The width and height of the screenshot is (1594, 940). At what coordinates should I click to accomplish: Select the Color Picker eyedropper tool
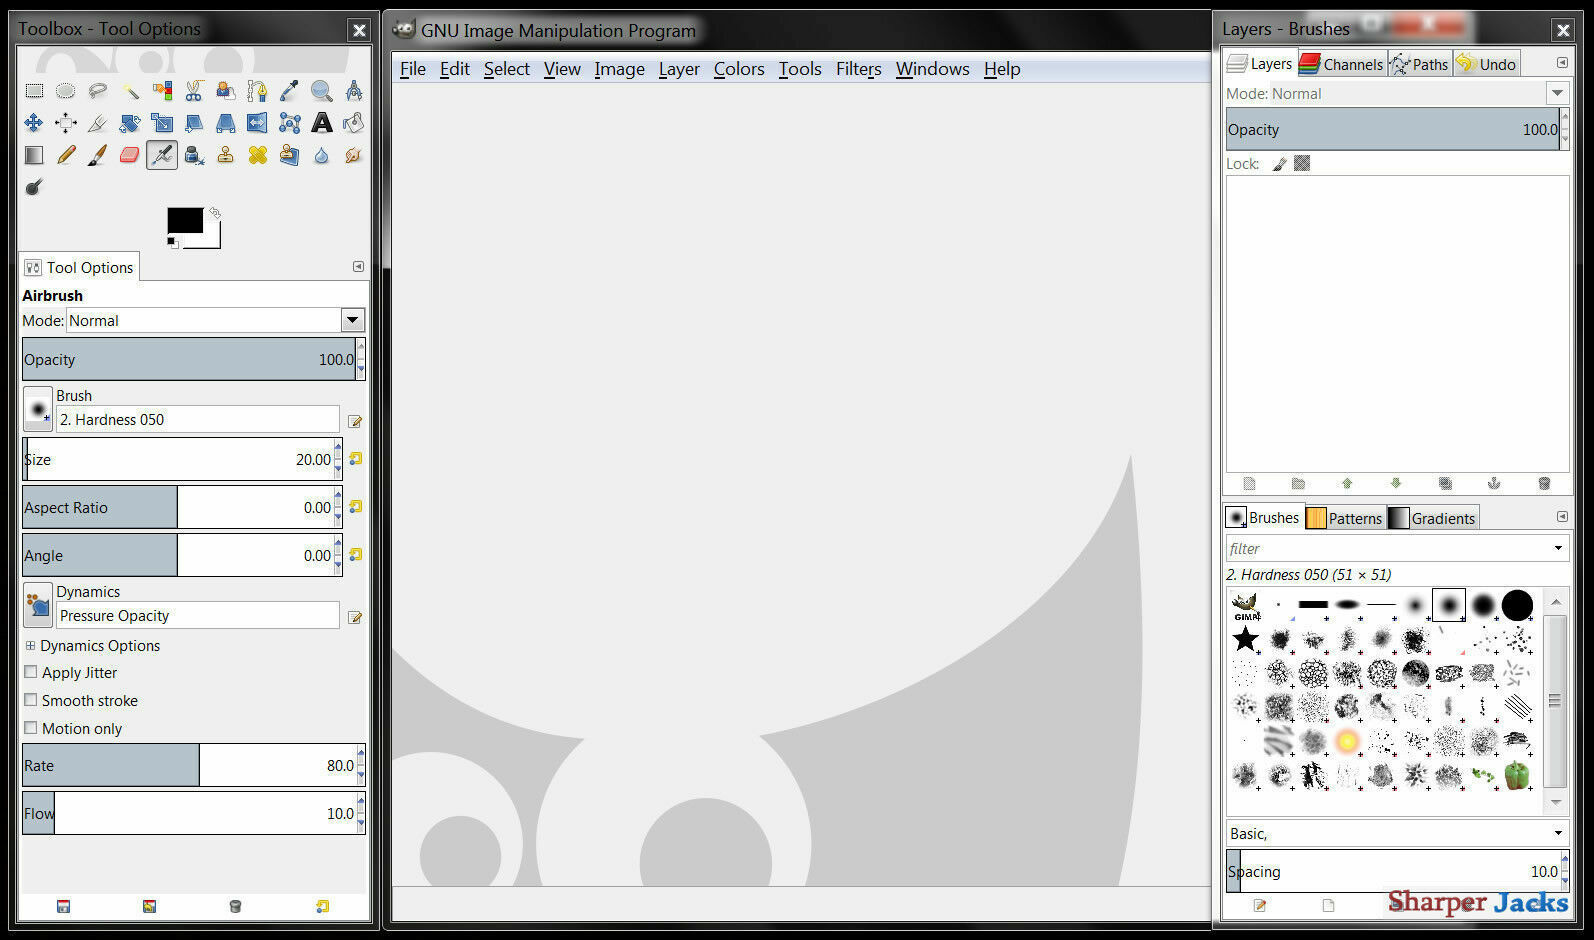click(289, 91)
